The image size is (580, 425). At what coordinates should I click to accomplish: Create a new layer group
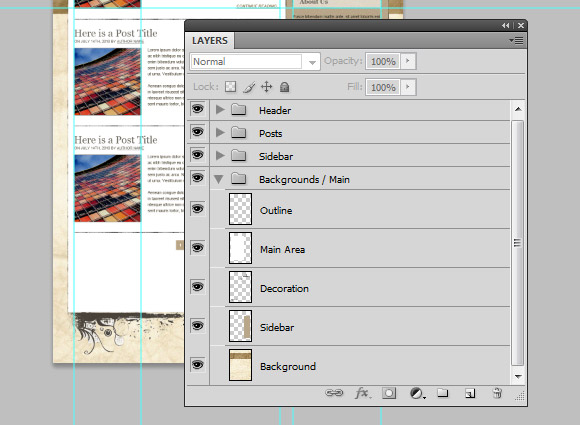click(x=443, y=392)
